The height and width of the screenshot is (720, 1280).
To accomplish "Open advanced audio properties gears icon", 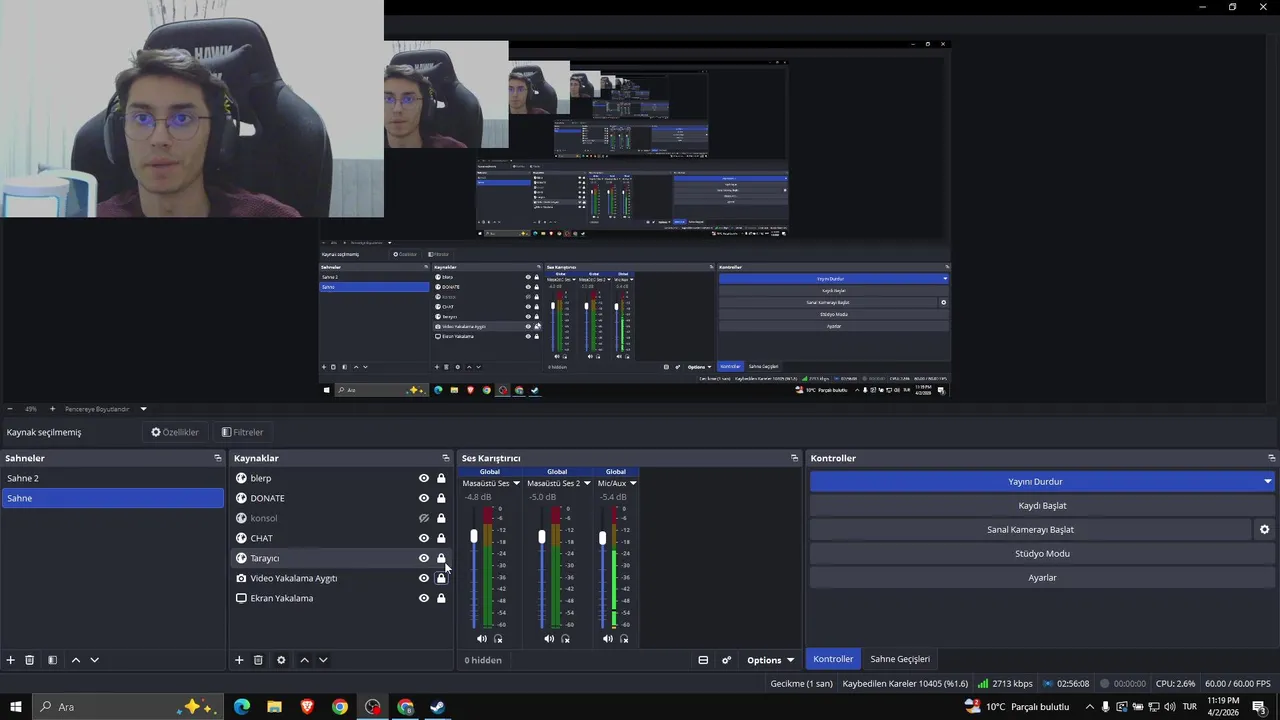I will pyautogui.click(x=727, y=660).
